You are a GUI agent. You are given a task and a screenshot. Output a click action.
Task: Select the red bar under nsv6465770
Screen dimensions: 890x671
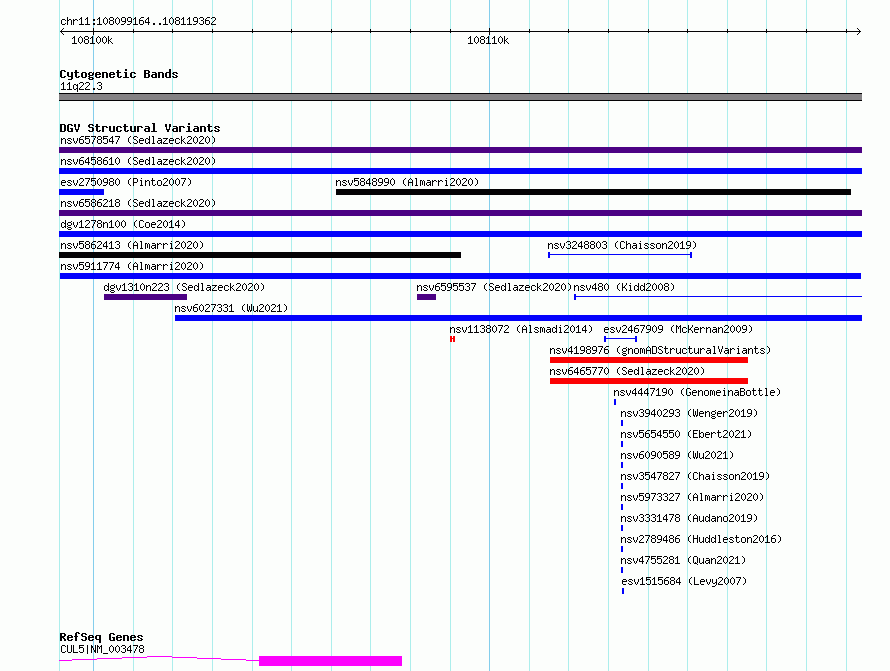point(649,381)
